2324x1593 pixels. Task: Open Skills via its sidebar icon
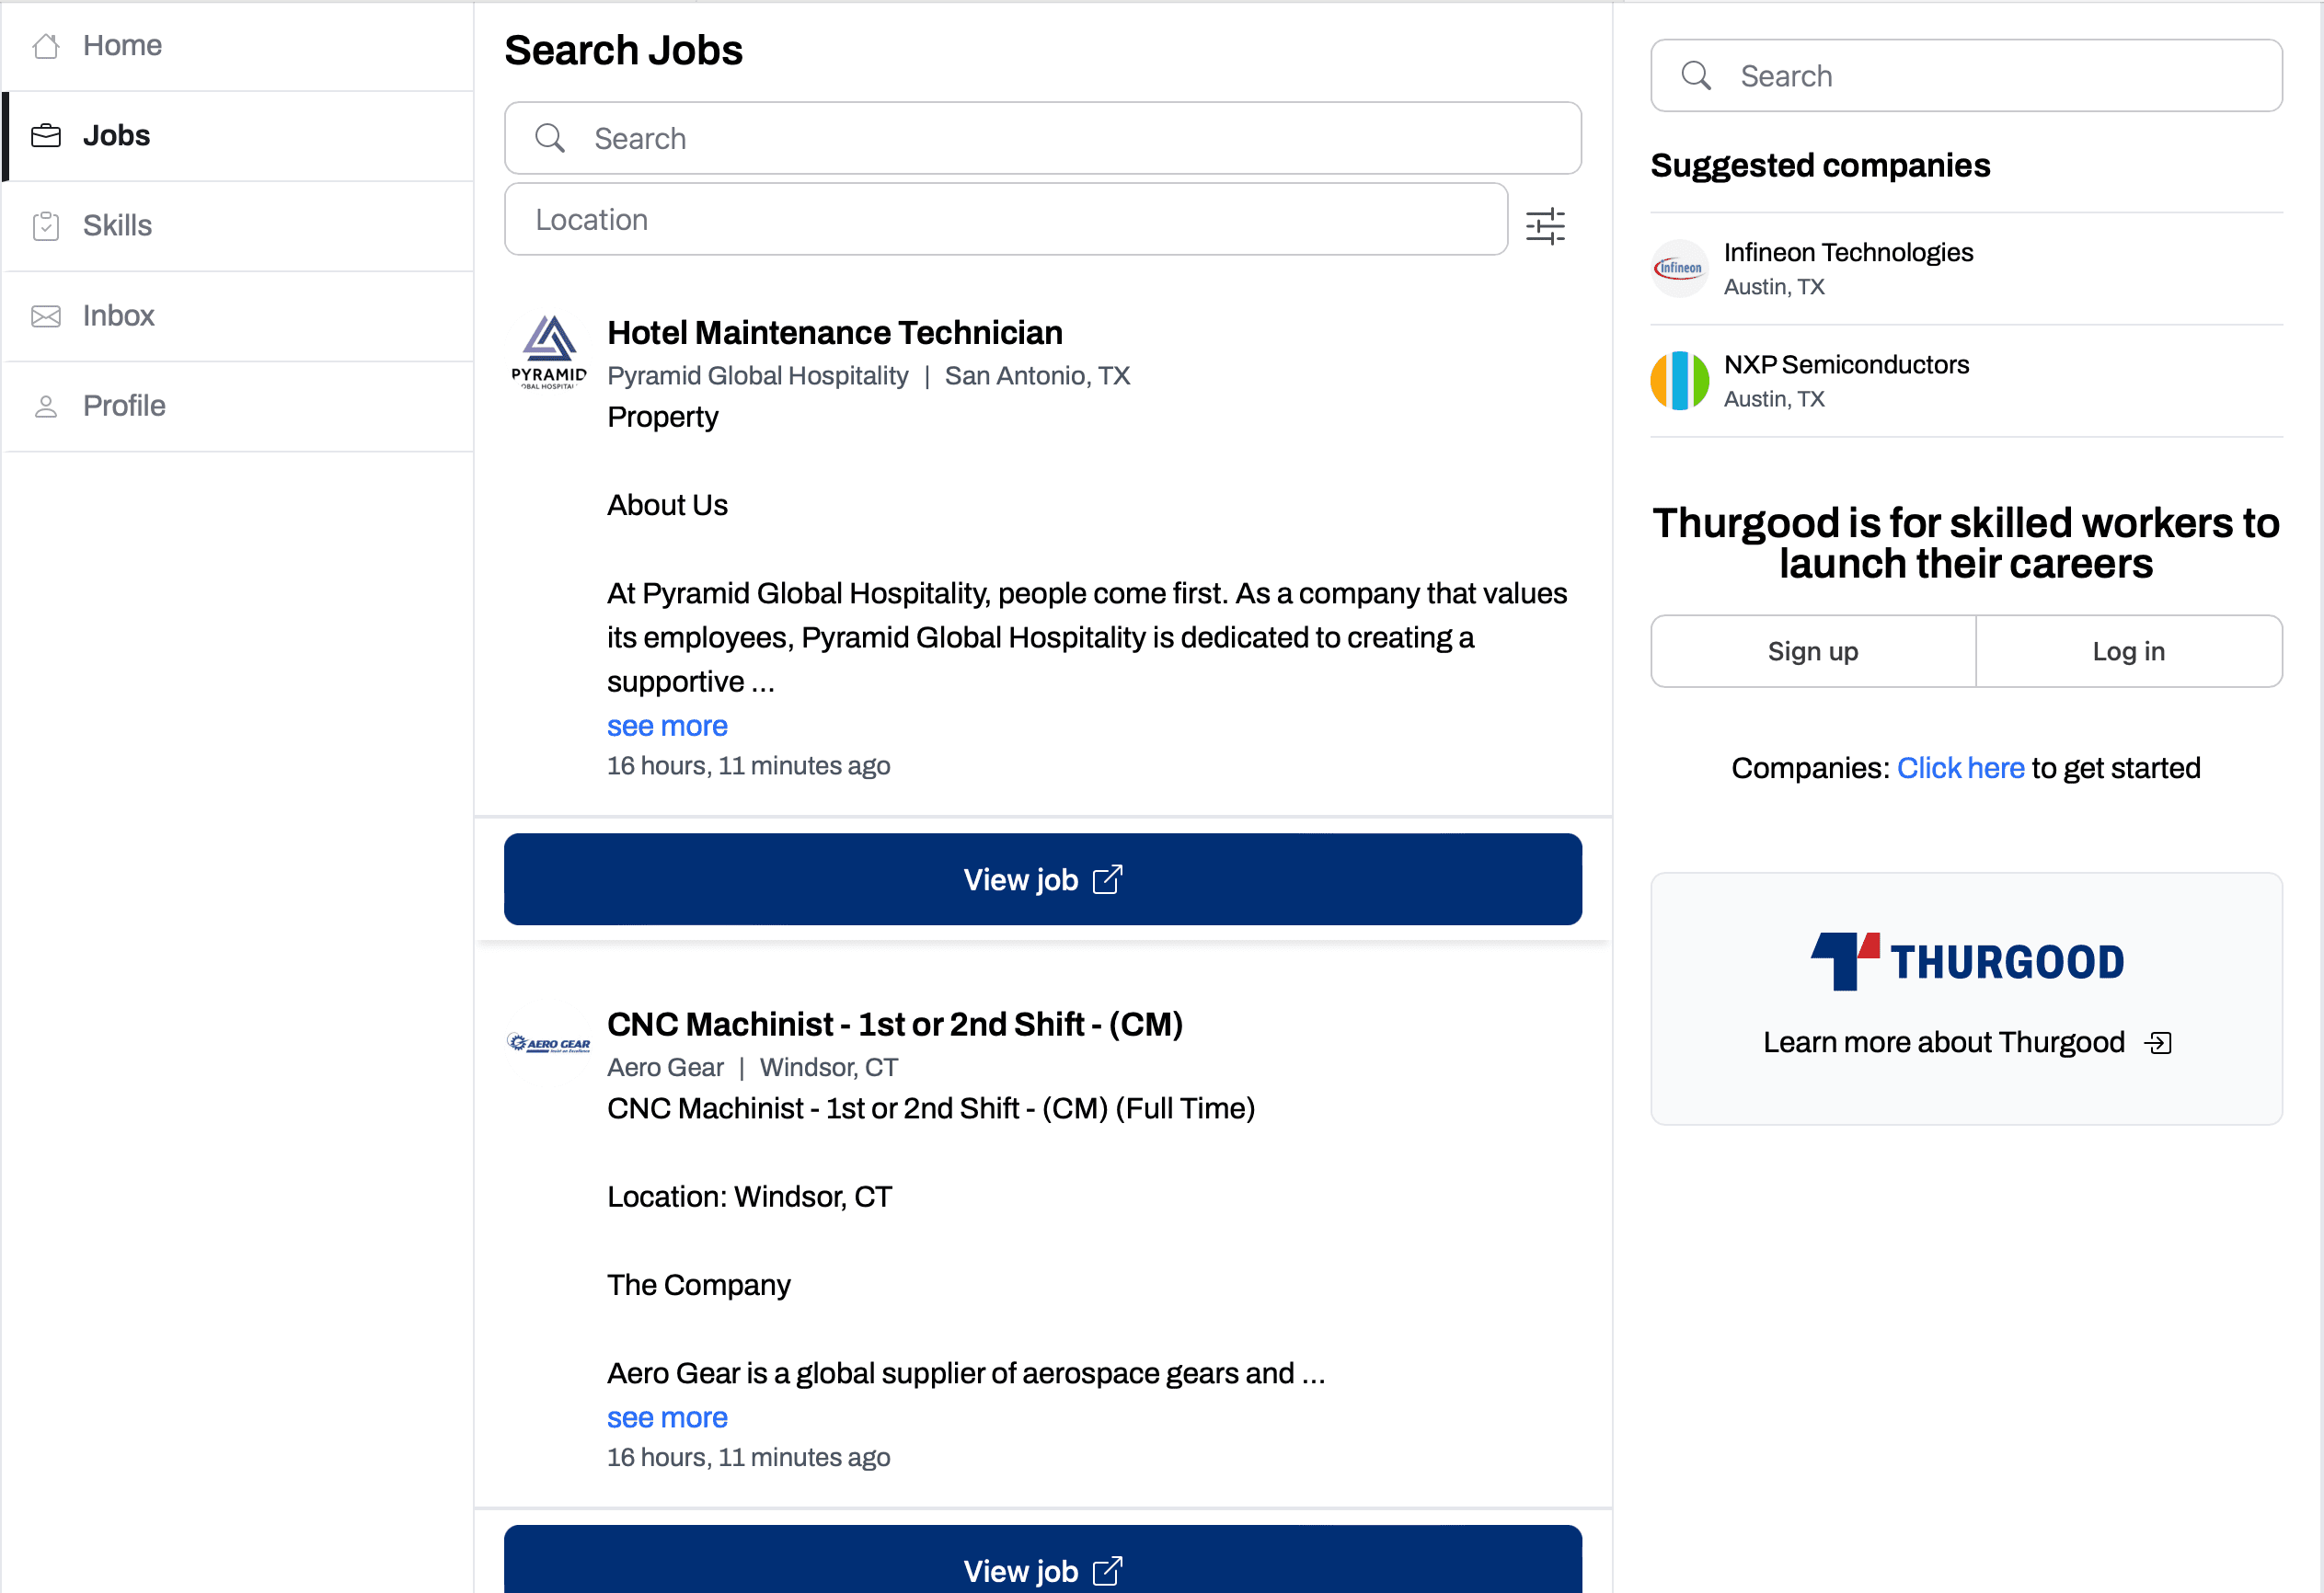coord(45,225)
